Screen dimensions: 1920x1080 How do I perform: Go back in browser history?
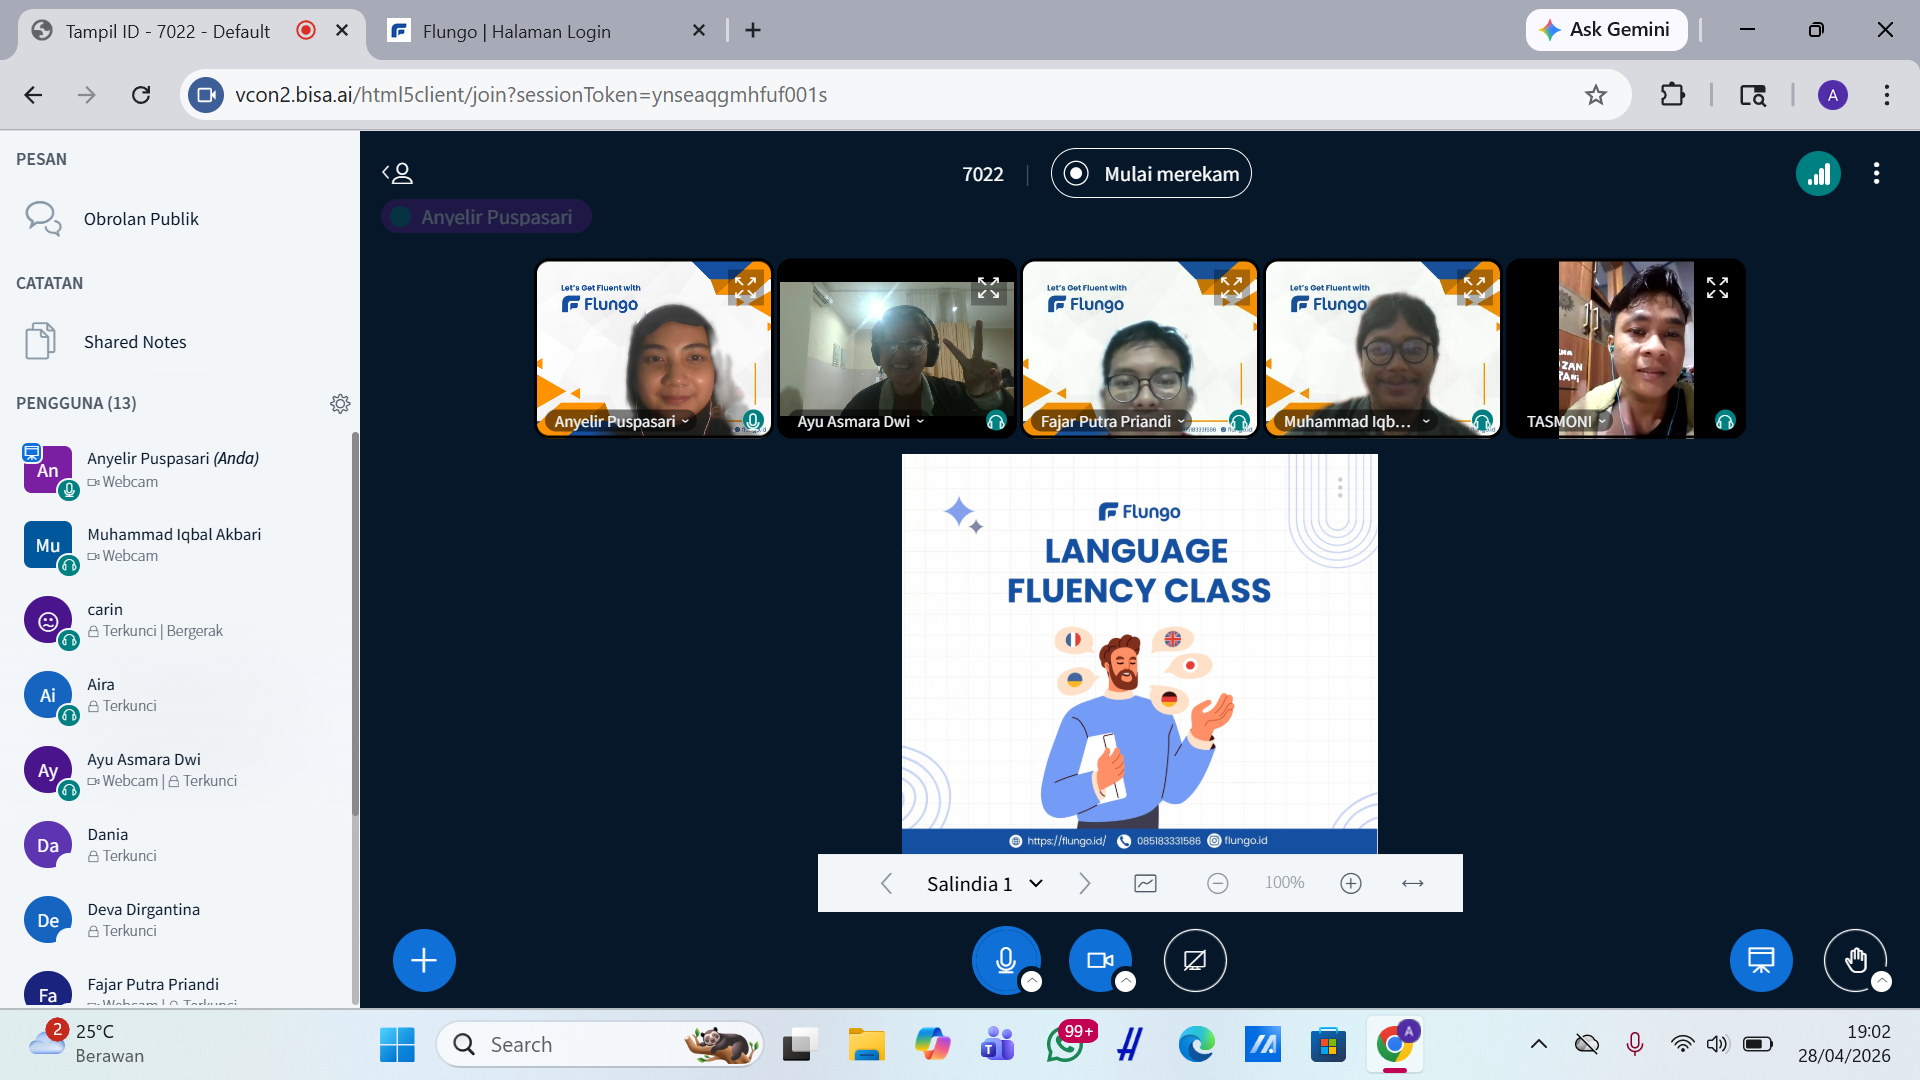[33, 95]
